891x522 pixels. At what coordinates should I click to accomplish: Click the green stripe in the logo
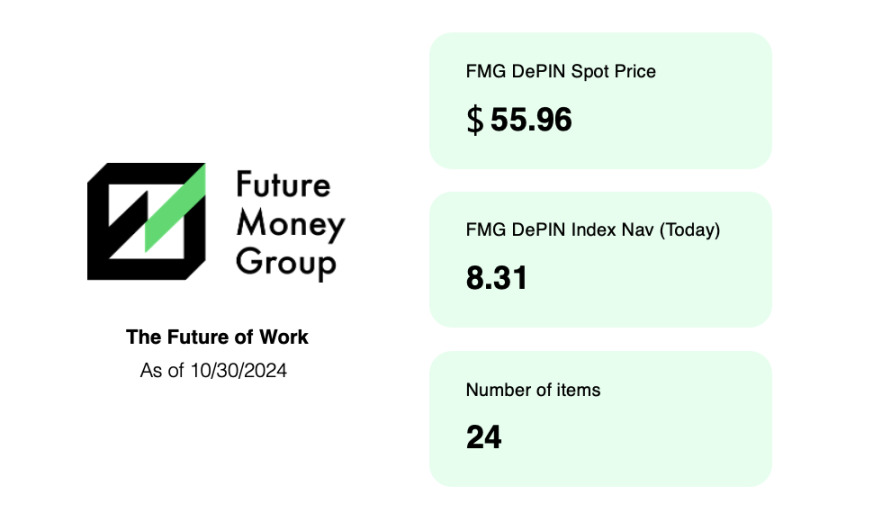175,208
